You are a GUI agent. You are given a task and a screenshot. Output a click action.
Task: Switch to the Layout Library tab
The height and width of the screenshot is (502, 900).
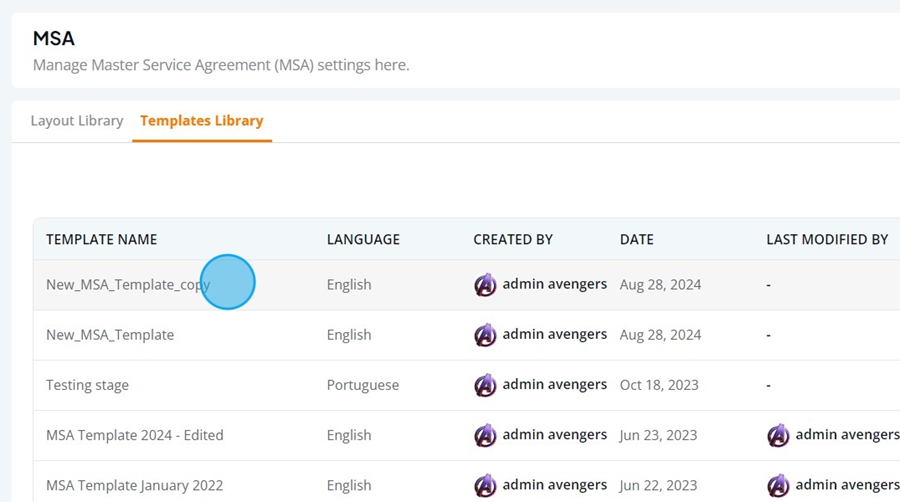tap(77, 120)
